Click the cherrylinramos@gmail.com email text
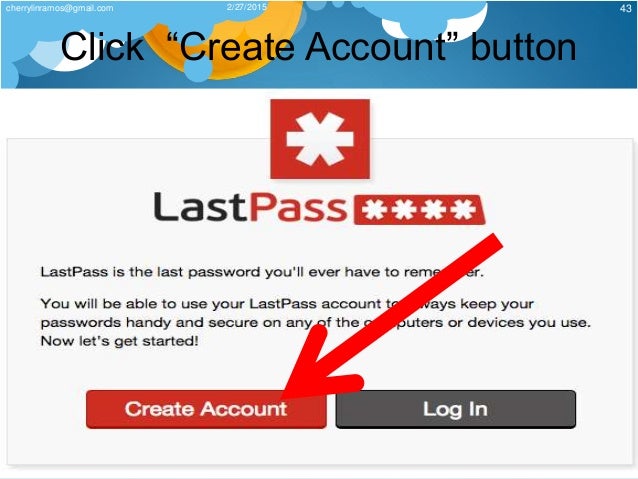The image size is (638, 479). (59, 8)
